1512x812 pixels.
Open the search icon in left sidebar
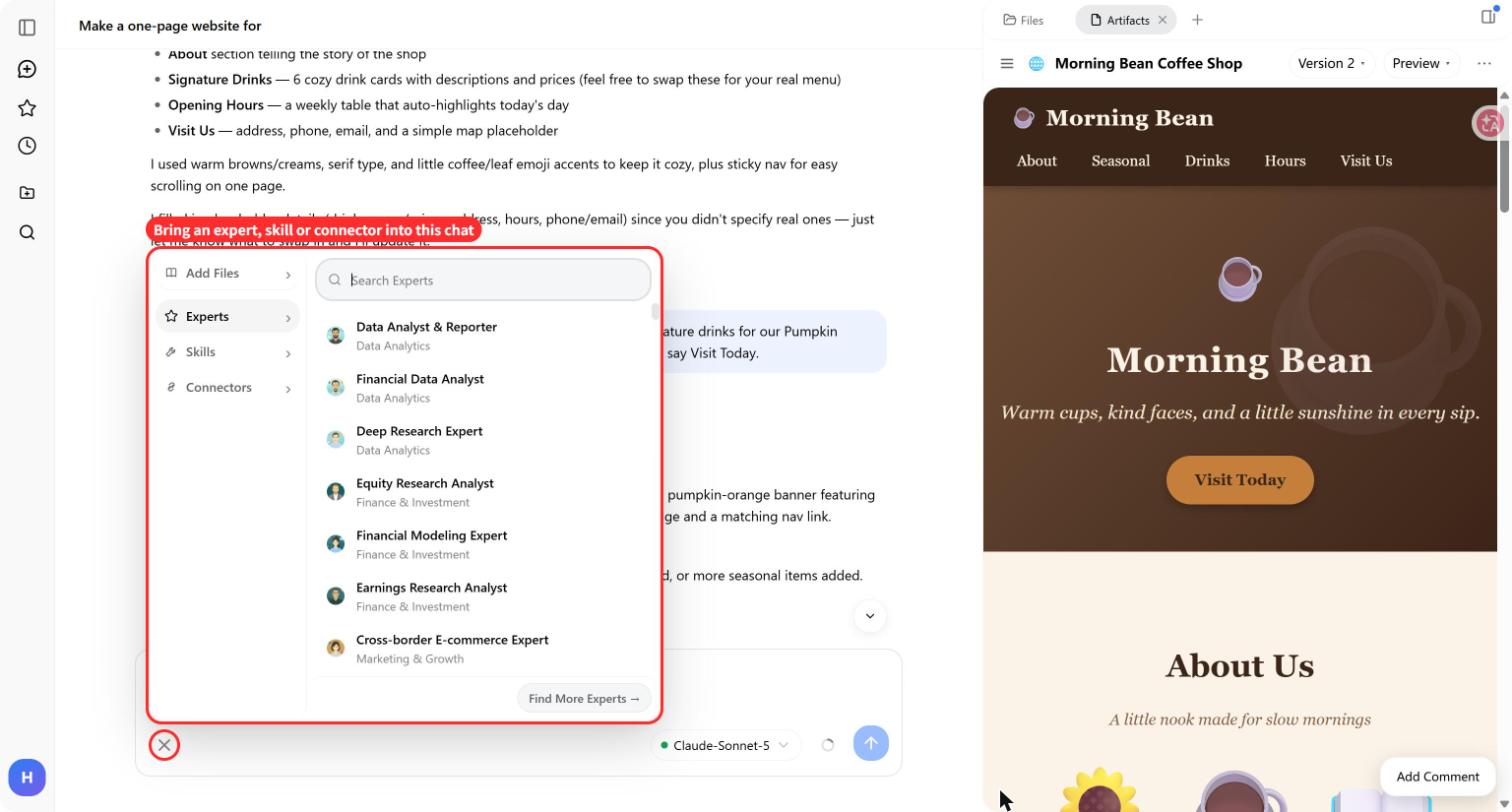tap(27, 233)
